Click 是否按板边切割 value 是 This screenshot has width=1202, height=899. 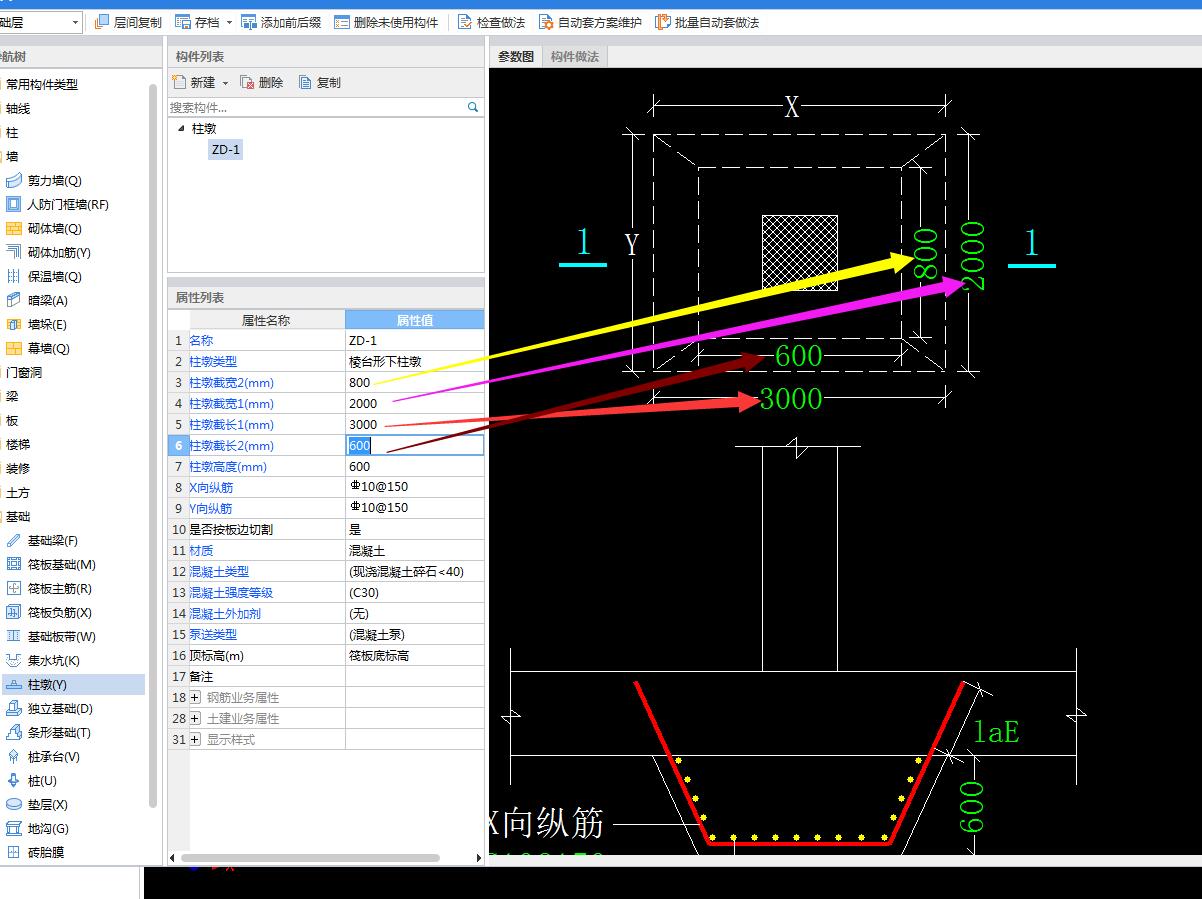[x=414, y=530]
